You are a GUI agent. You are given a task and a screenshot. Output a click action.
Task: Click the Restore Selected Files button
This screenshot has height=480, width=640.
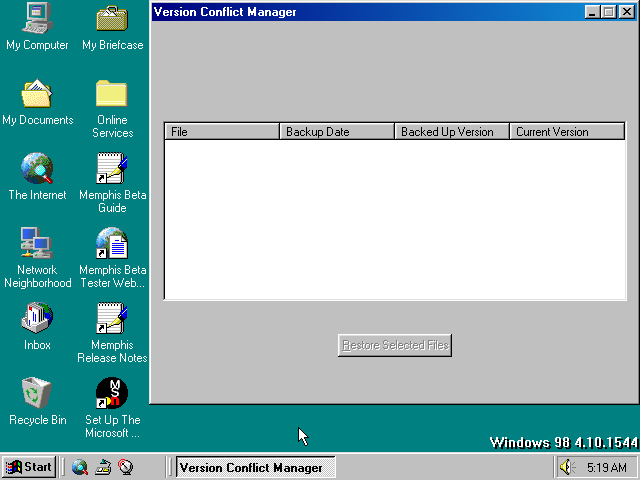(x=395, y=345)
